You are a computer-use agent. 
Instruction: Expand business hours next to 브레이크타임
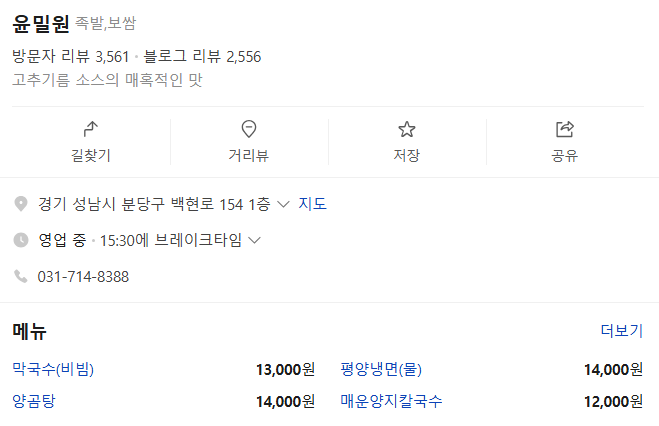[254, 240]
